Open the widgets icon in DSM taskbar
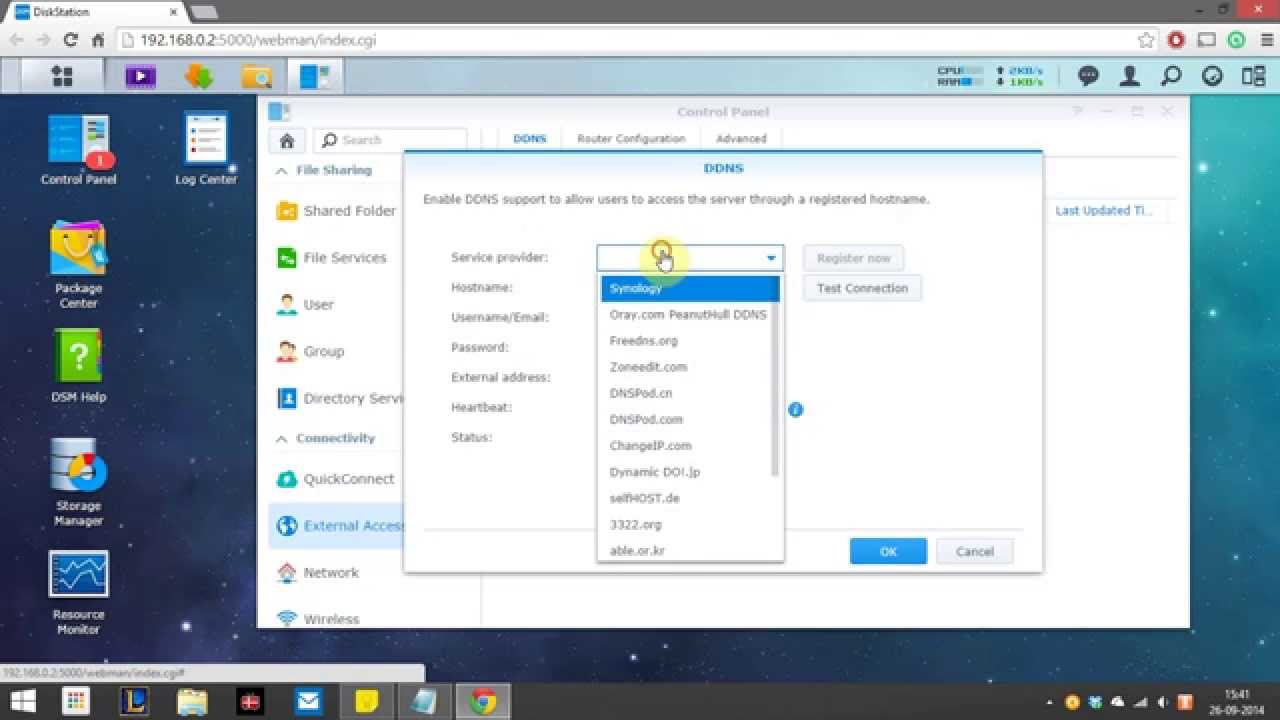Image resolution: width=1280 pixels, height=720 pixels. 1212,76
